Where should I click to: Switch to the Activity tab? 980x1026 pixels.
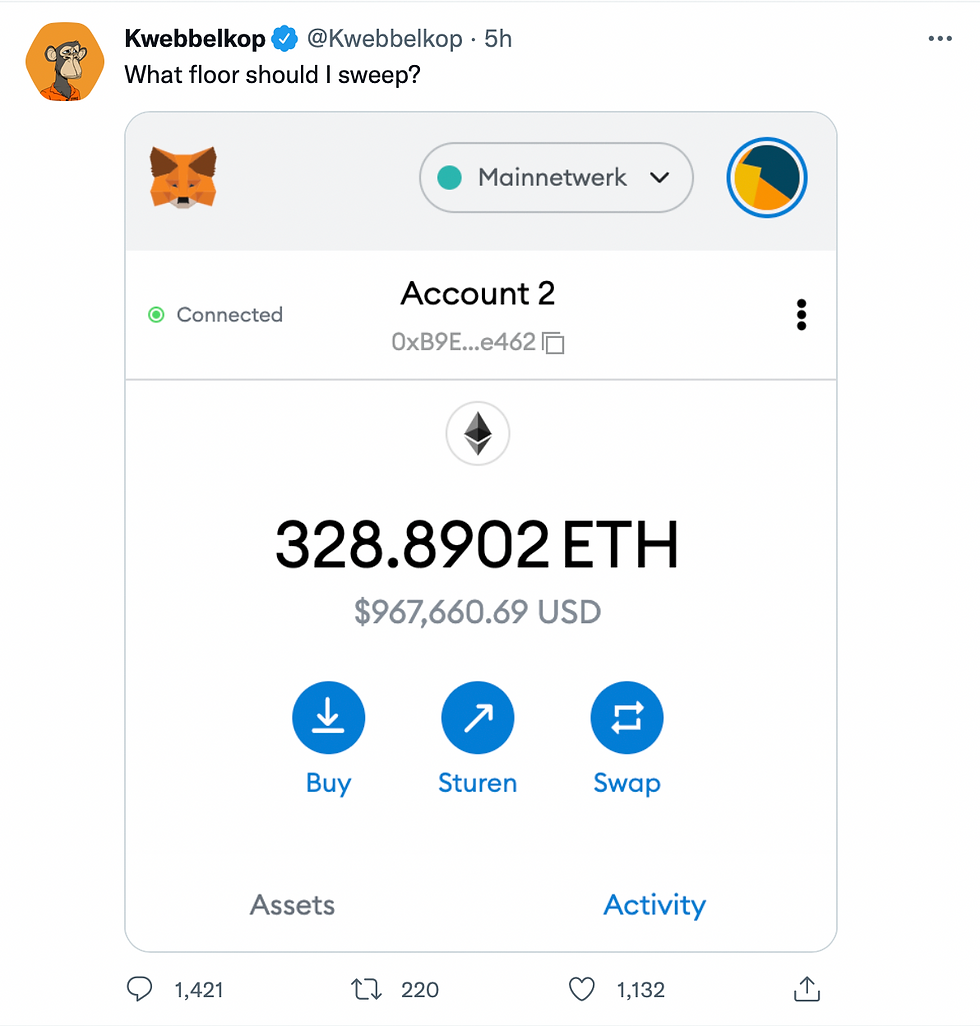pyautogui.click(x=654, y=905)
